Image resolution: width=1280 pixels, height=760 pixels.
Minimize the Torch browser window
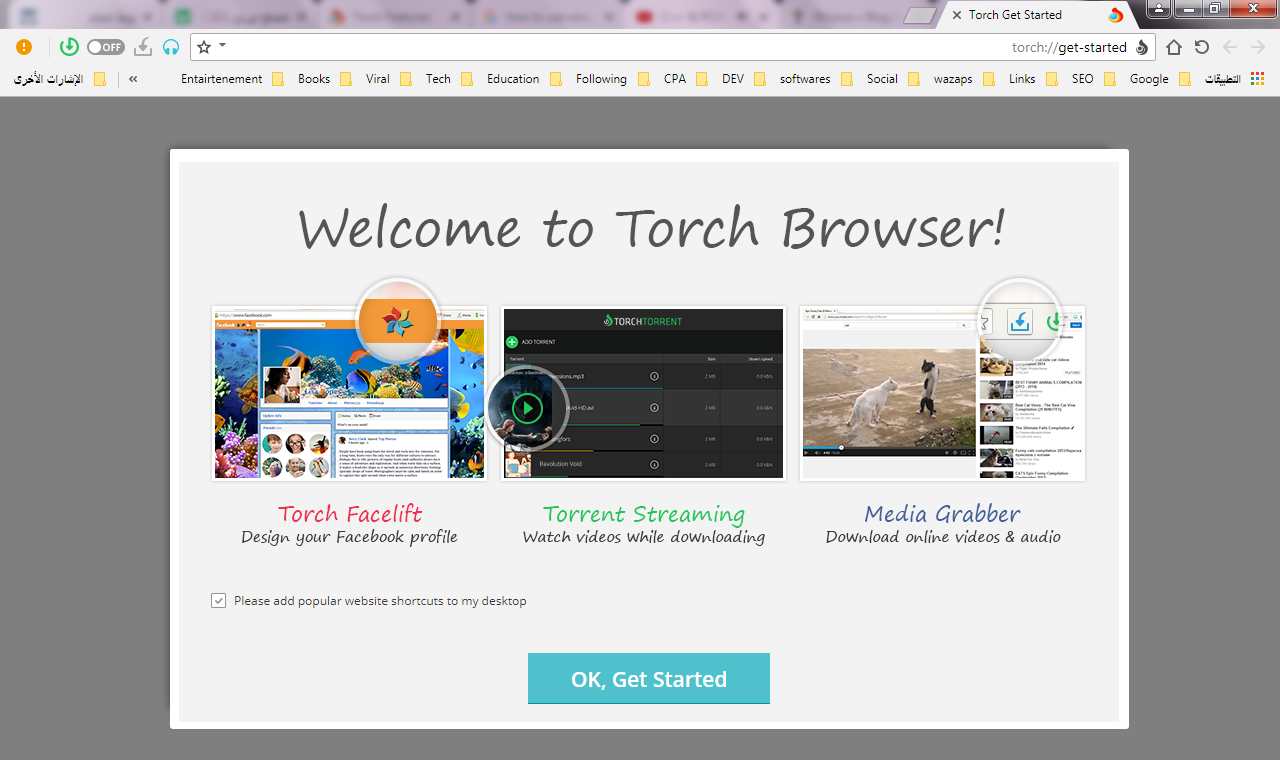(1187, 8)
